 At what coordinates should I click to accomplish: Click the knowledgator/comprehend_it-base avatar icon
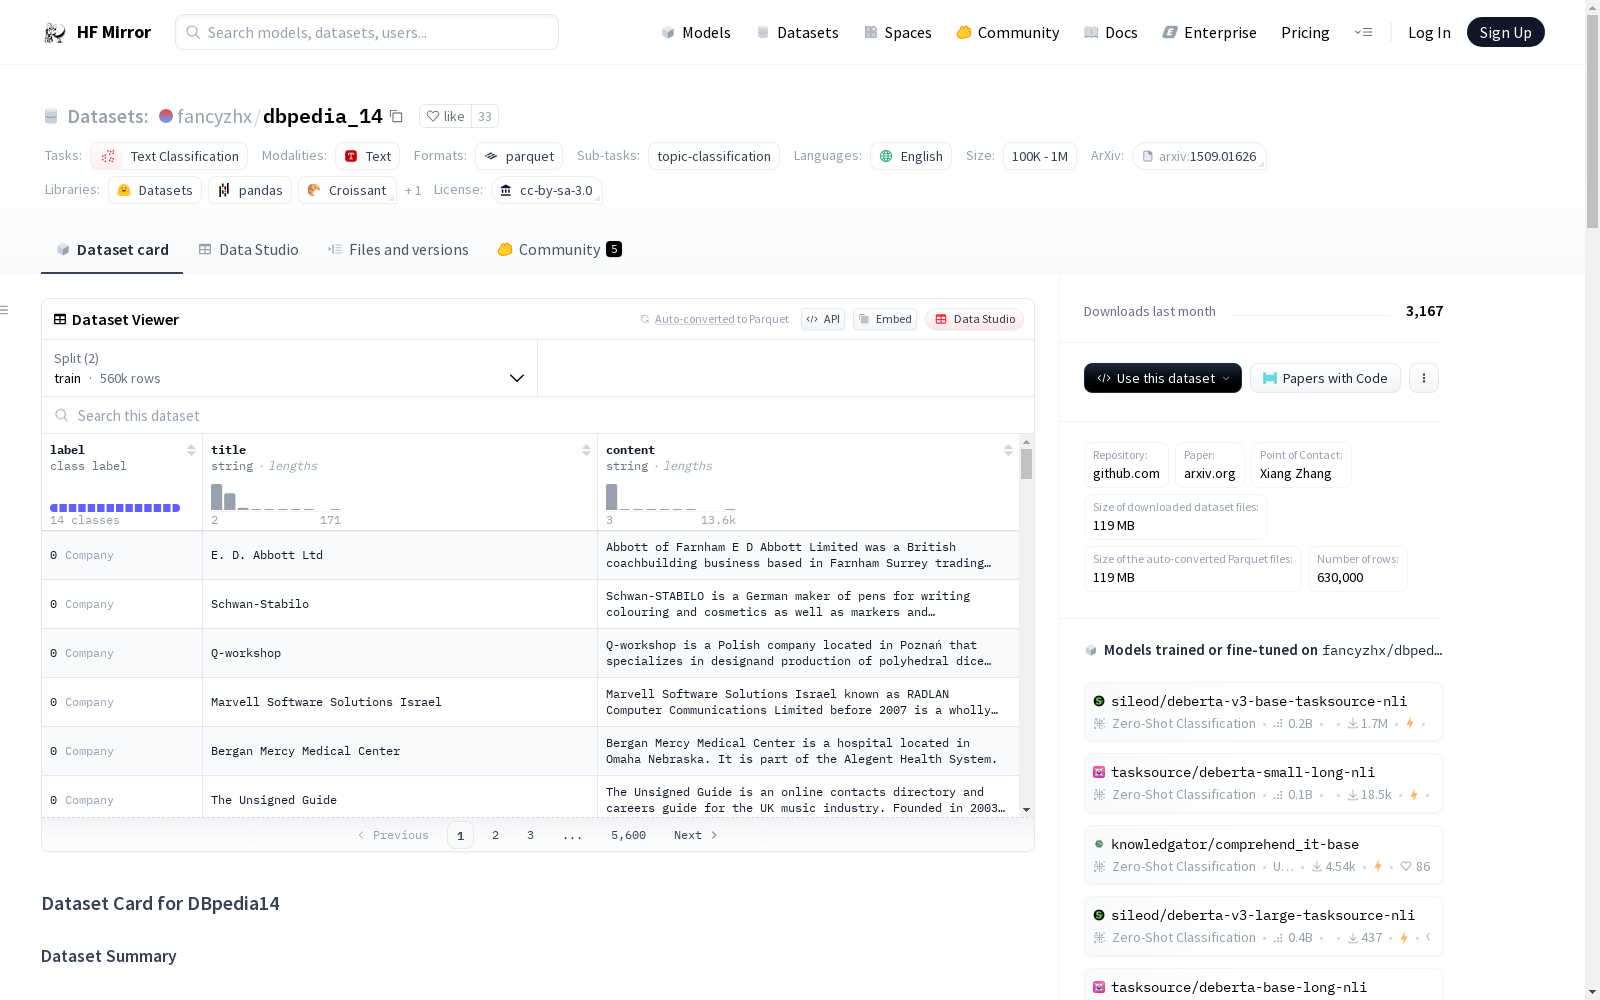tap(1099, 844)
